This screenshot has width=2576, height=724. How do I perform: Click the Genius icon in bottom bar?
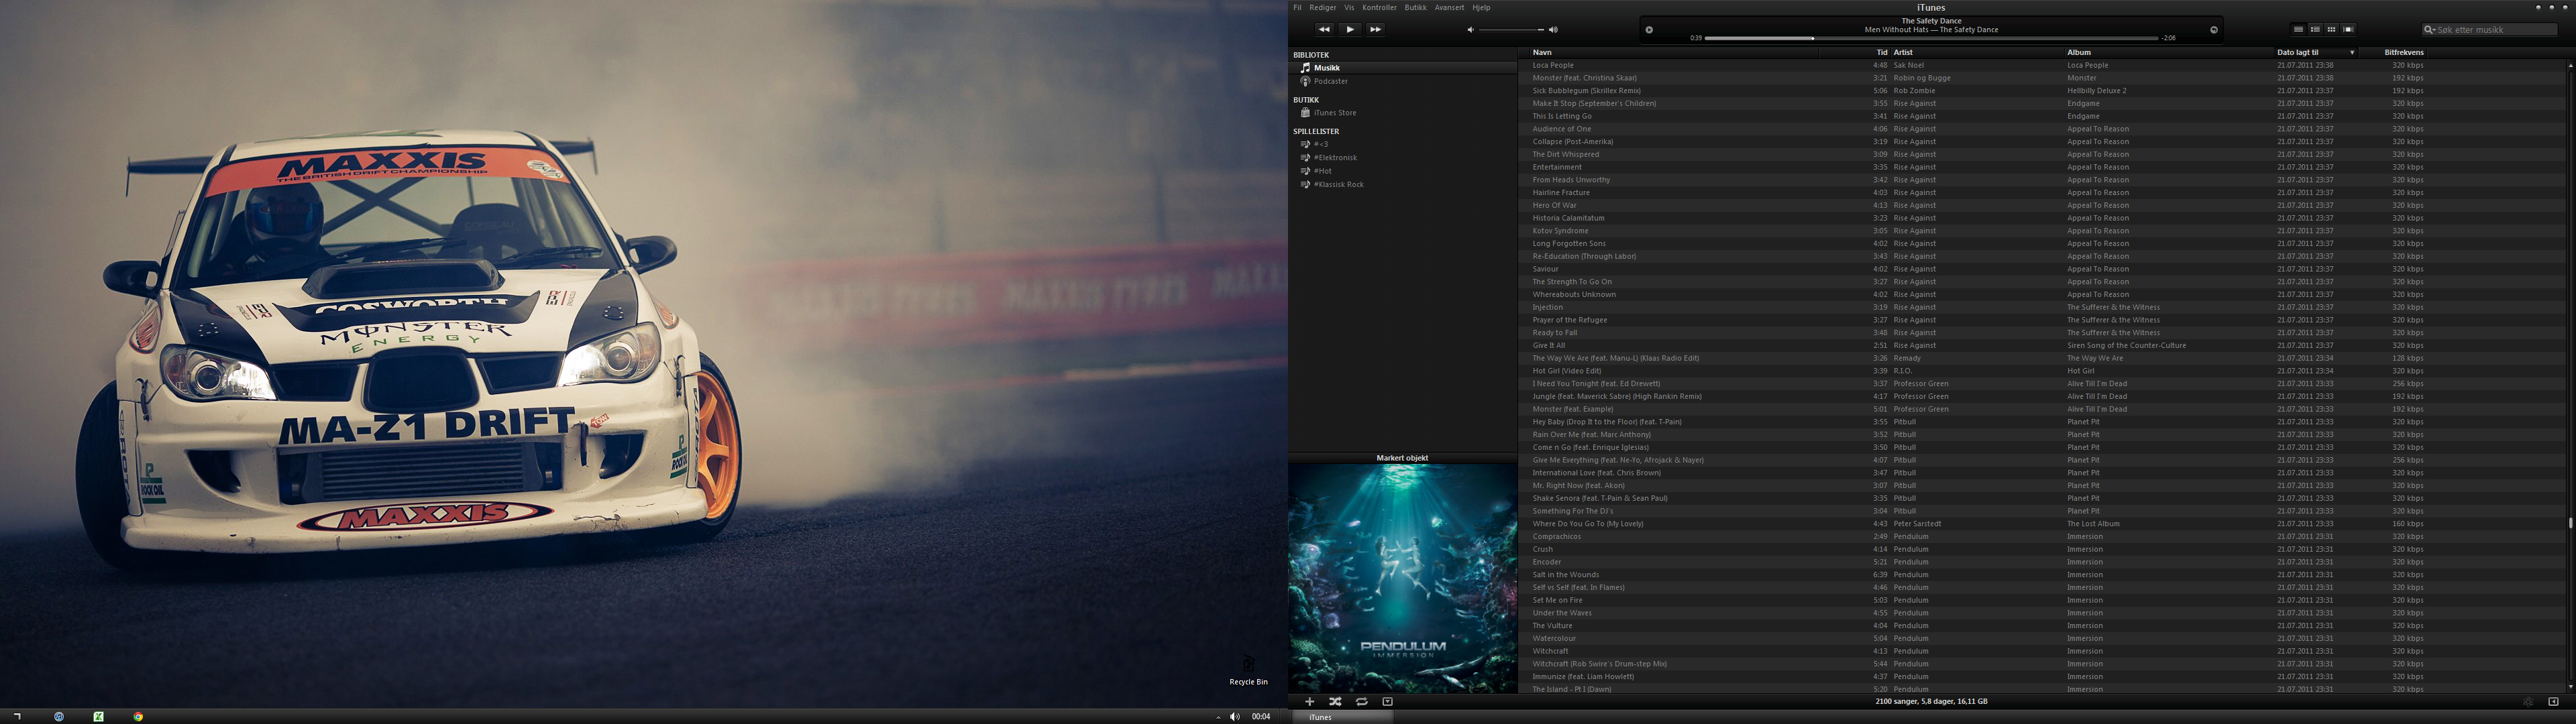(x=2528, y=702)
